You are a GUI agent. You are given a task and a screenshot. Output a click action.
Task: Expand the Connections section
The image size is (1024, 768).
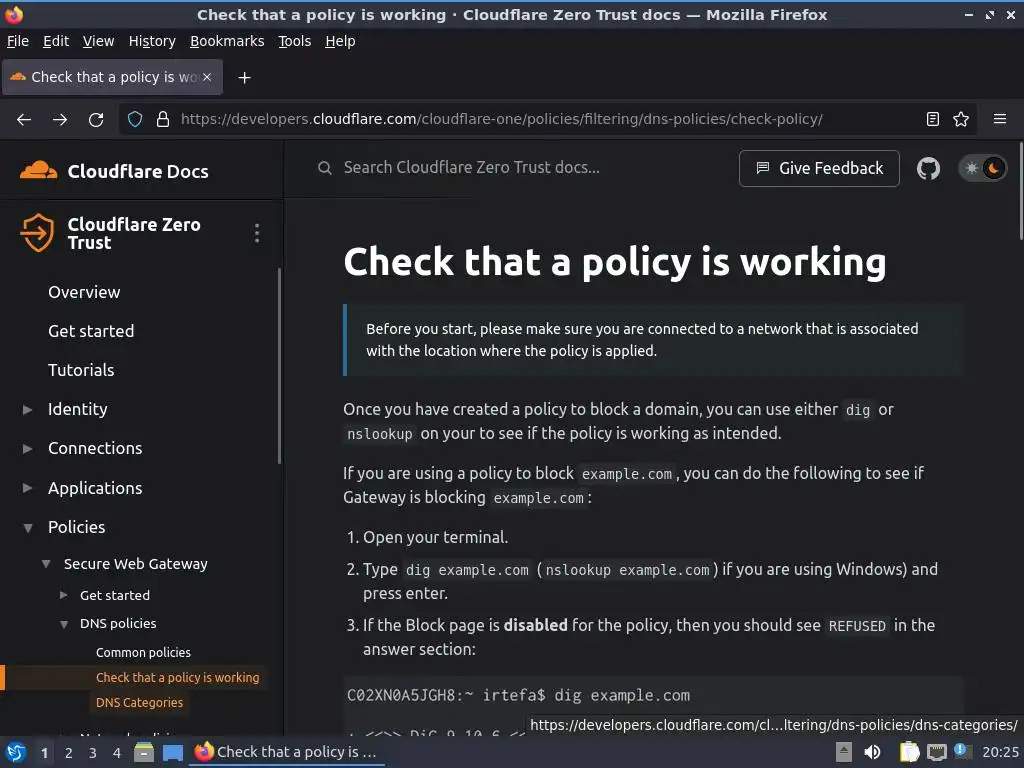[27, 449]
